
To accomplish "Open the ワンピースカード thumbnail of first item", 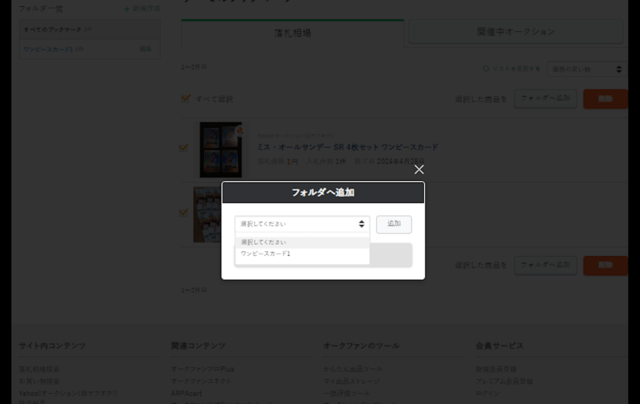I will pos(220,150).
